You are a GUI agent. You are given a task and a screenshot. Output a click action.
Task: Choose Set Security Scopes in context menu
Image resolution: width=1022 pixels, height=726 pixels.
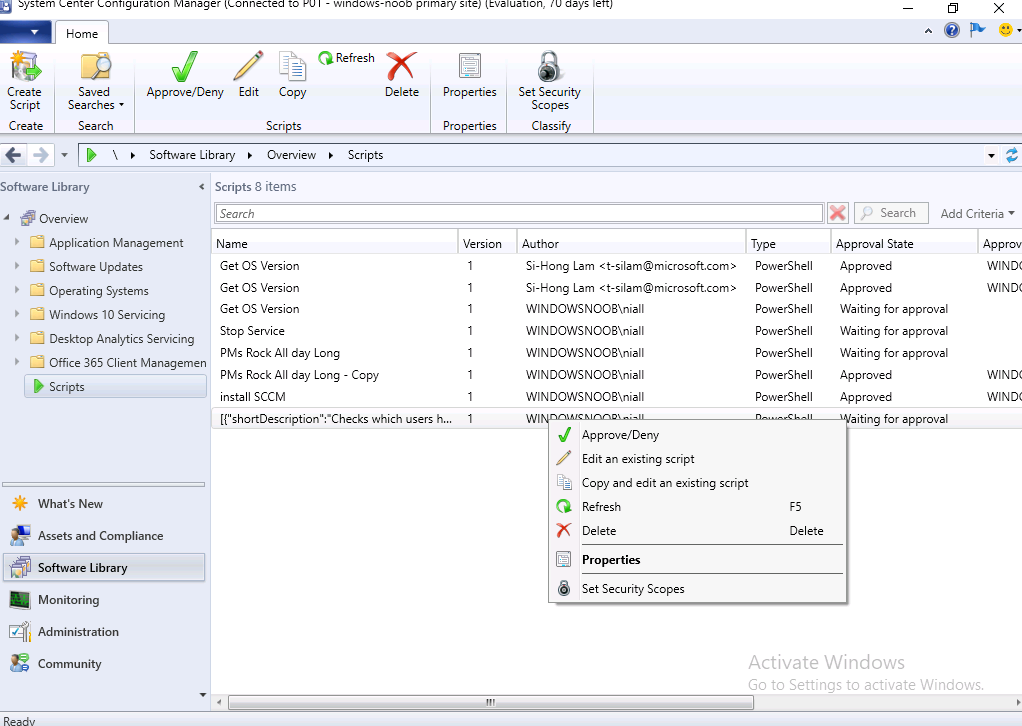coord(697,588)
